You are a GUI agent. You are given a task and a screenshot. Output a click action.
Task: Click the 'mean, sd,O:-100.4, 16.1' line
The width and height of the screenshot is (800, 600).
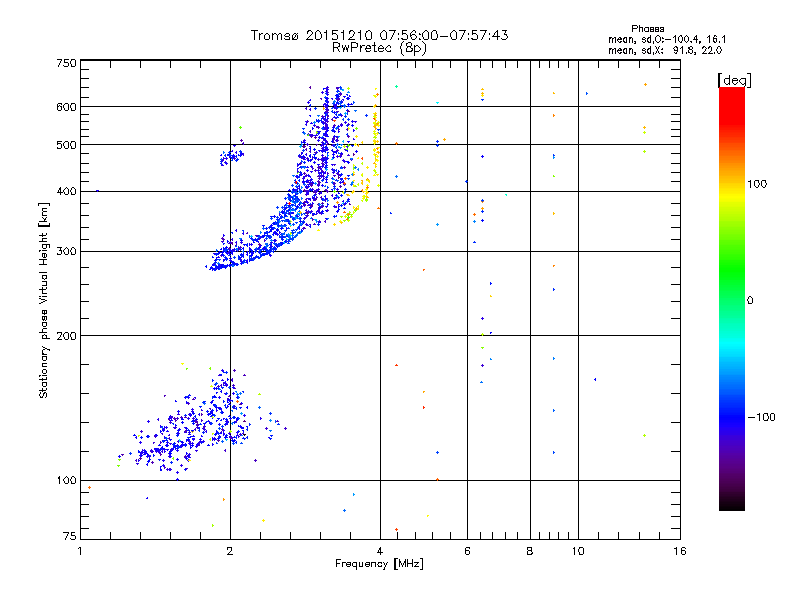[x=667, y=39]
